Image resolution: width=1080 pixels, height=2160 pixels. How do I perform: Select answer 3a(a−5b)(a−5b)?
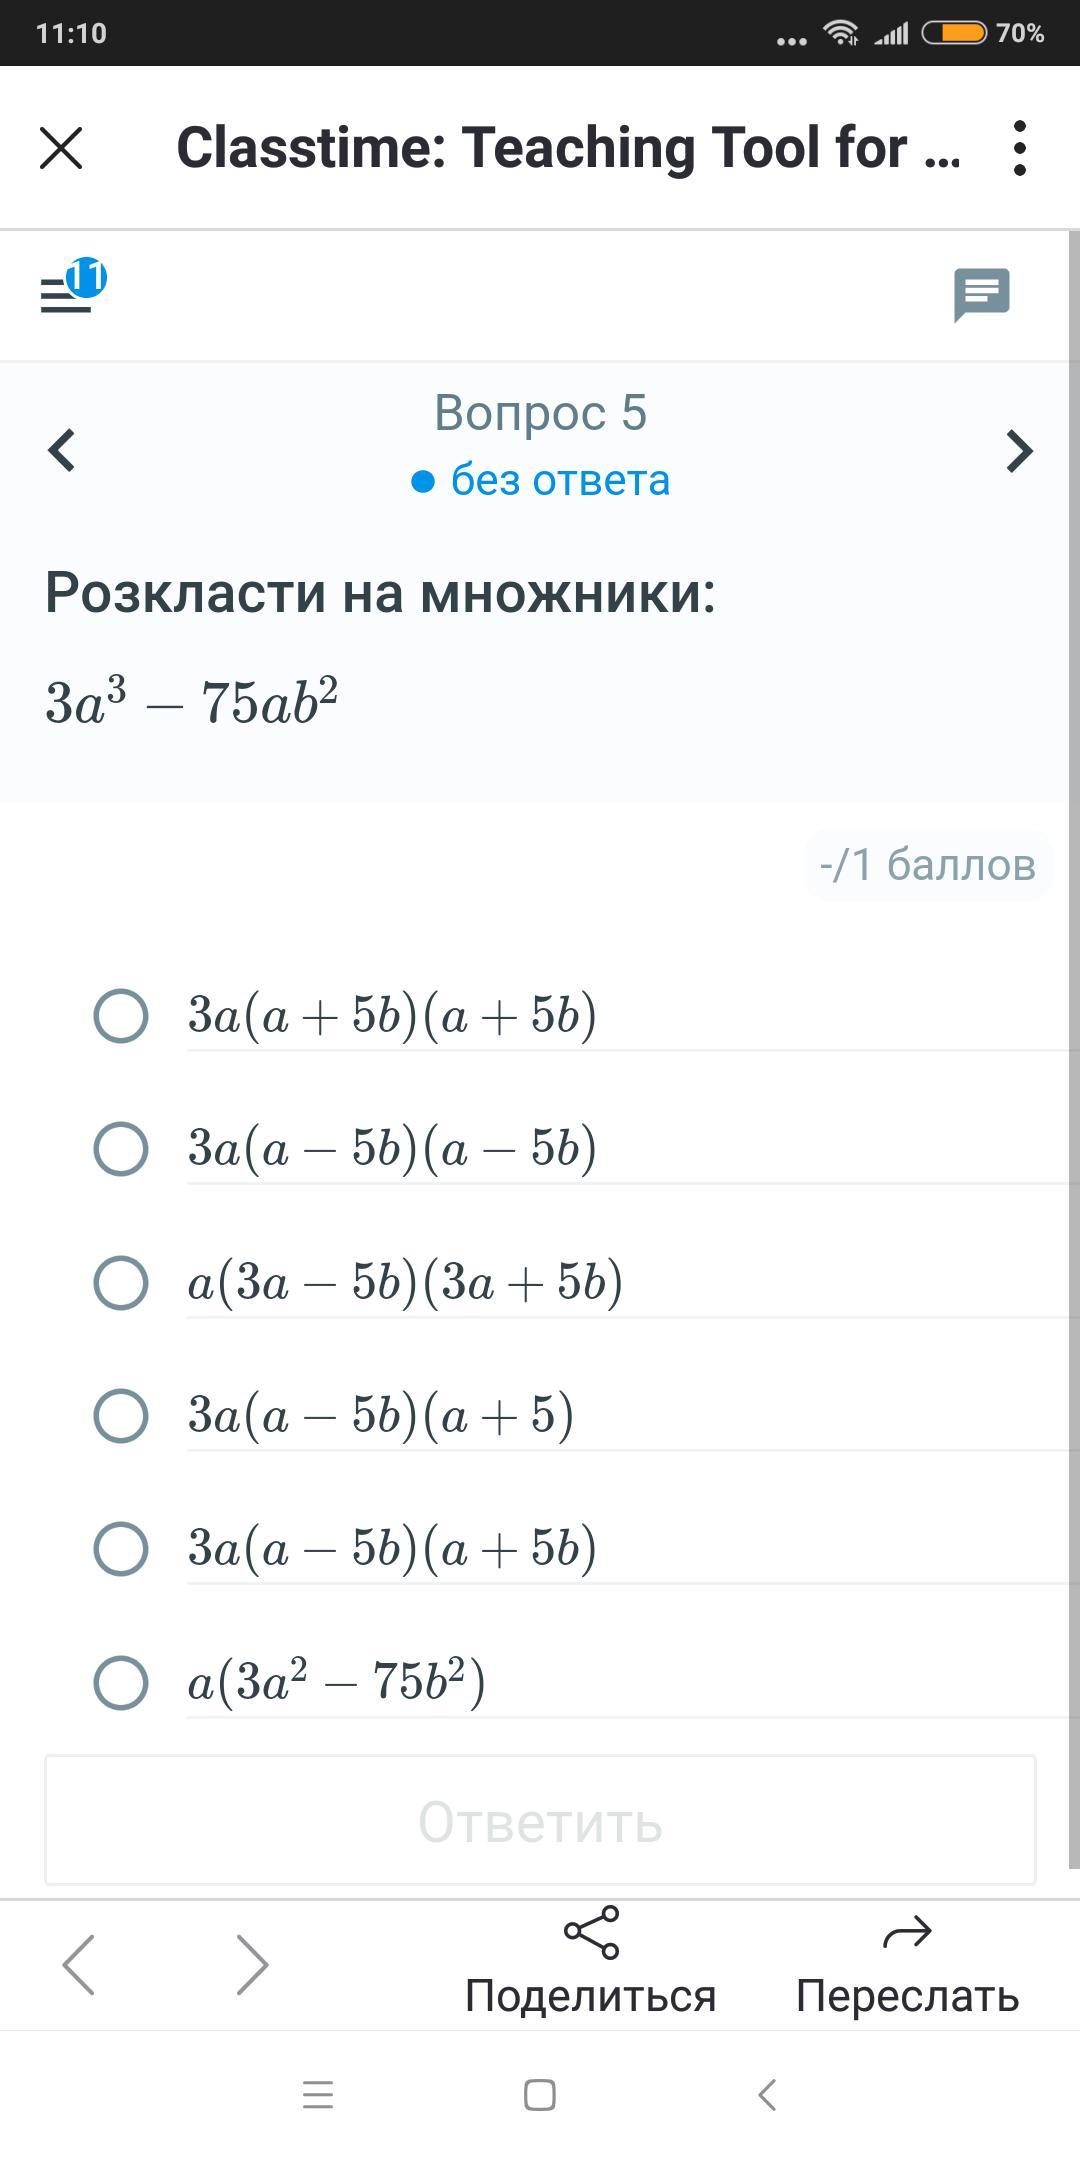point(121,1148)
